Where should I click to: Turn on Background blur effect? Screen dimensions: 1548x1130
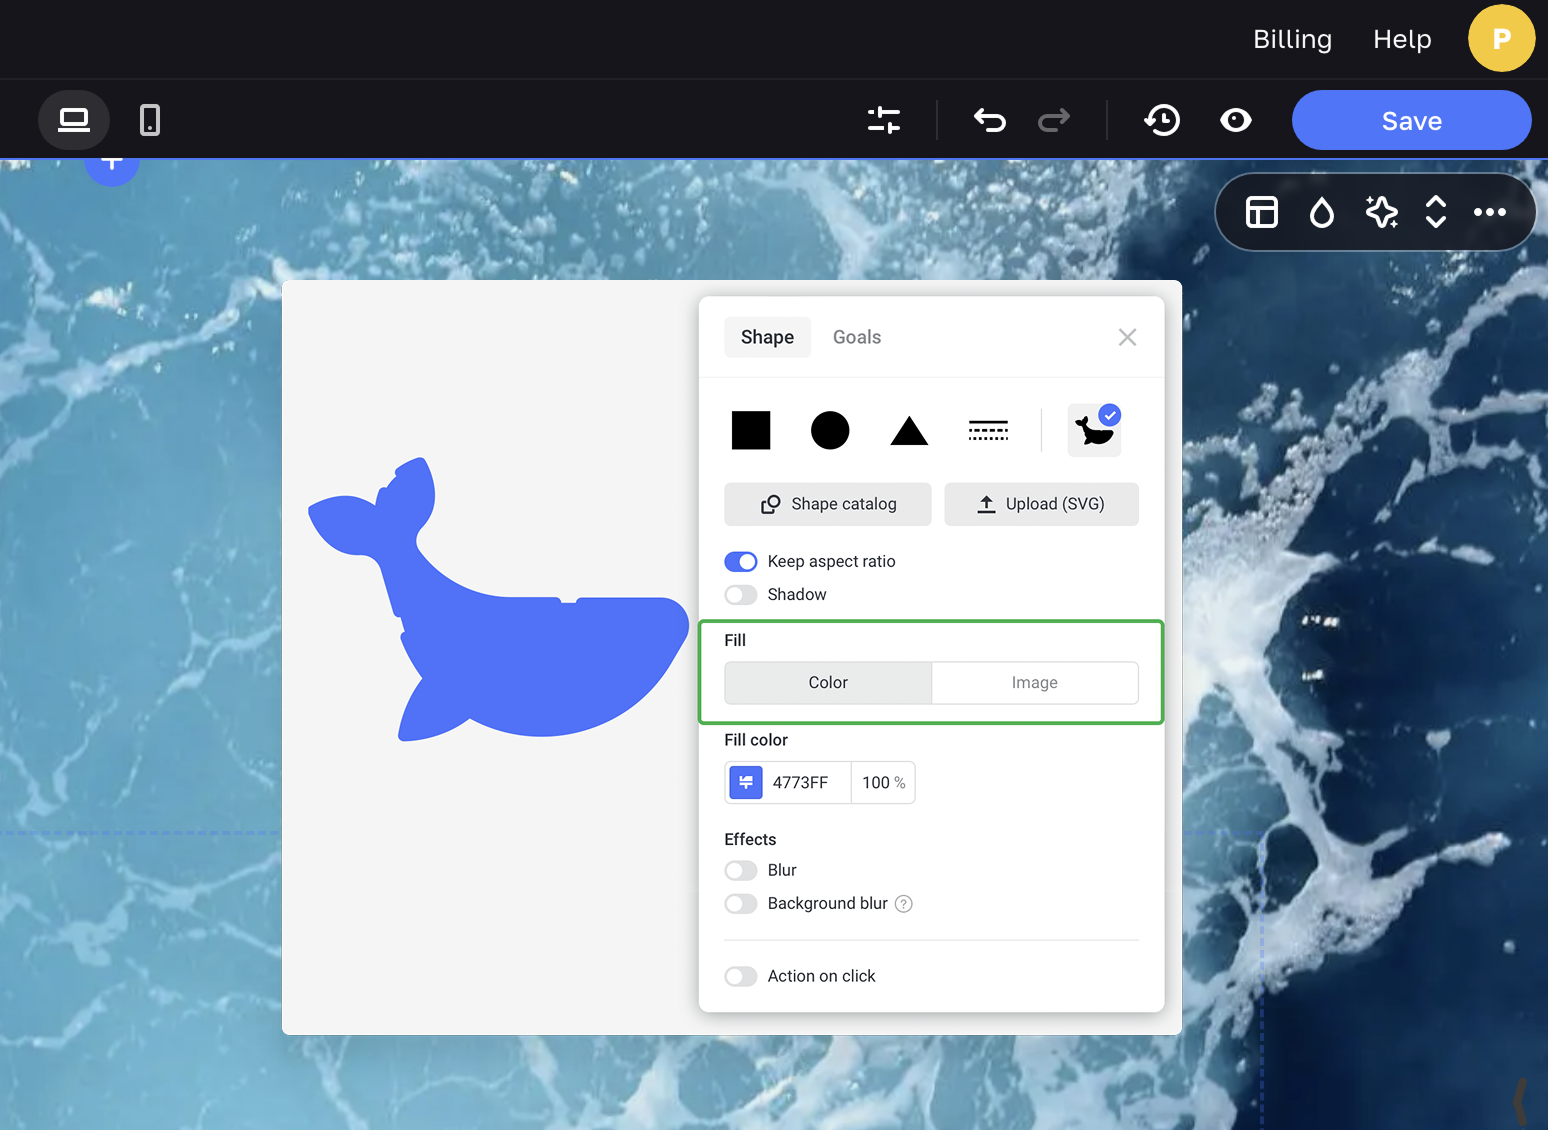[741, 904]
